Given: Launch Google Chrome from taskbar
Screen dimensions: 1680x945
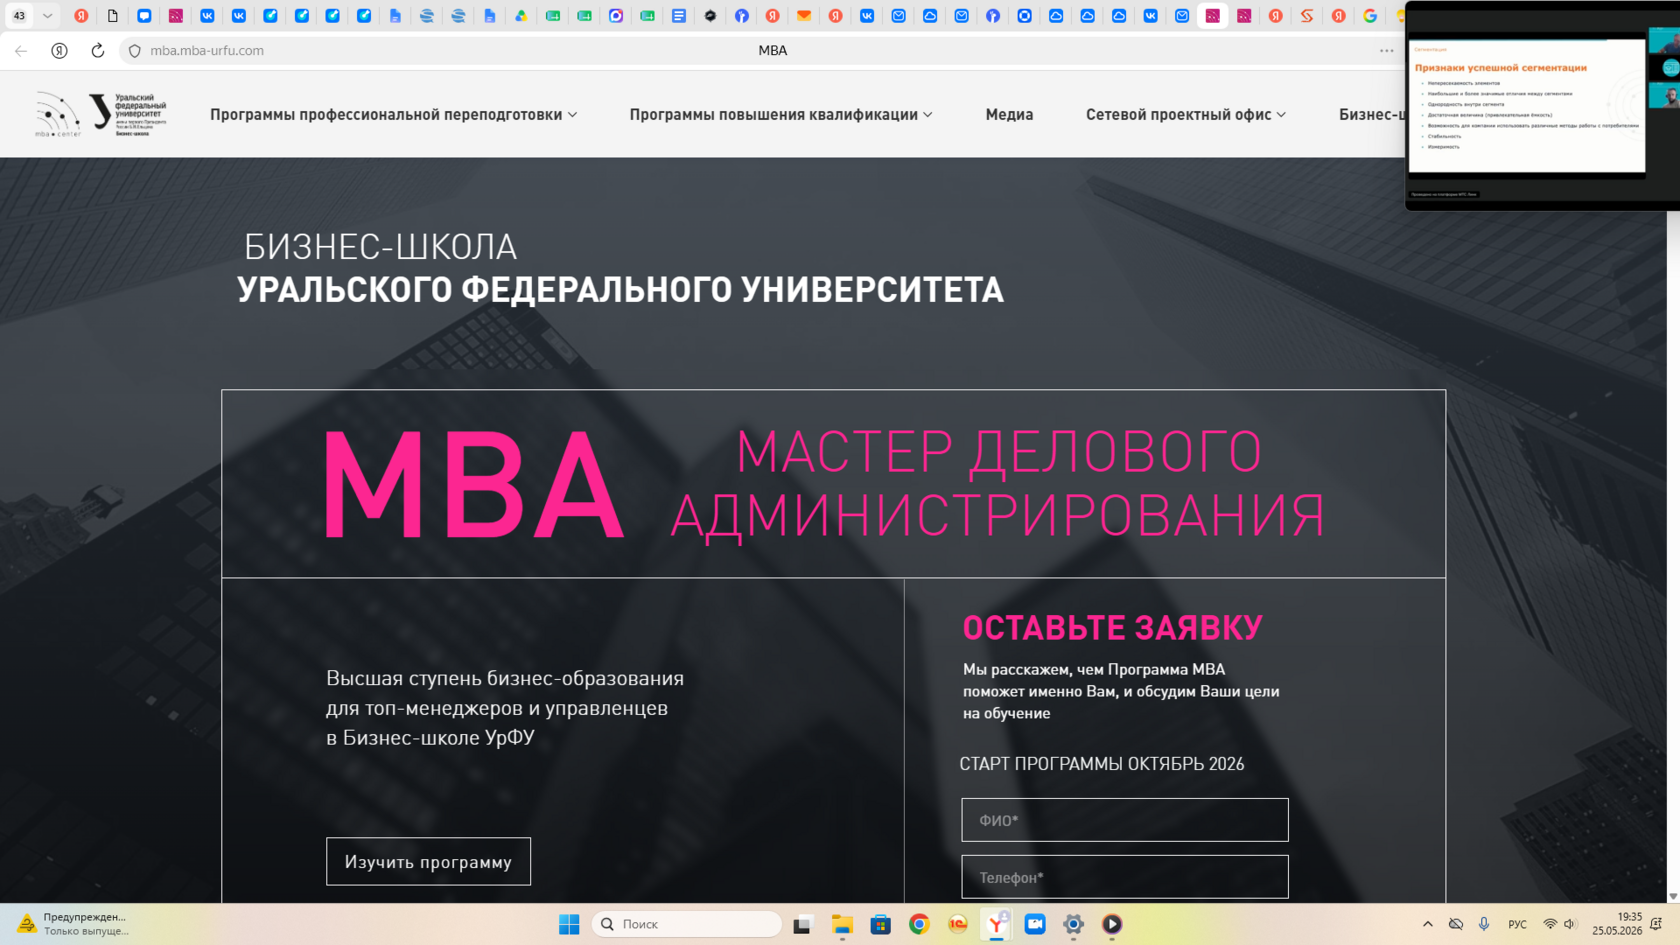Looking at the screenshot, I should (919, 925).
